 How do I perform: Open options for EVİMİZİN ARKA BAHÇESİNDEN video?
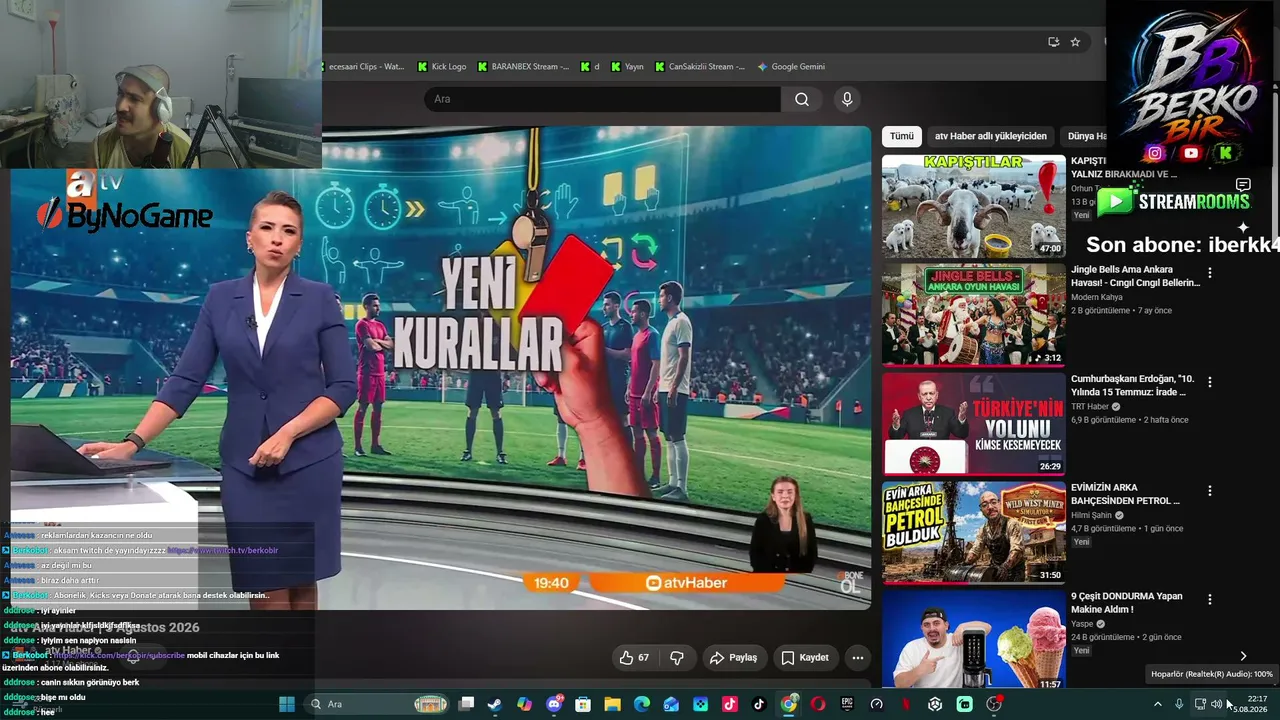pos(1209,491)
